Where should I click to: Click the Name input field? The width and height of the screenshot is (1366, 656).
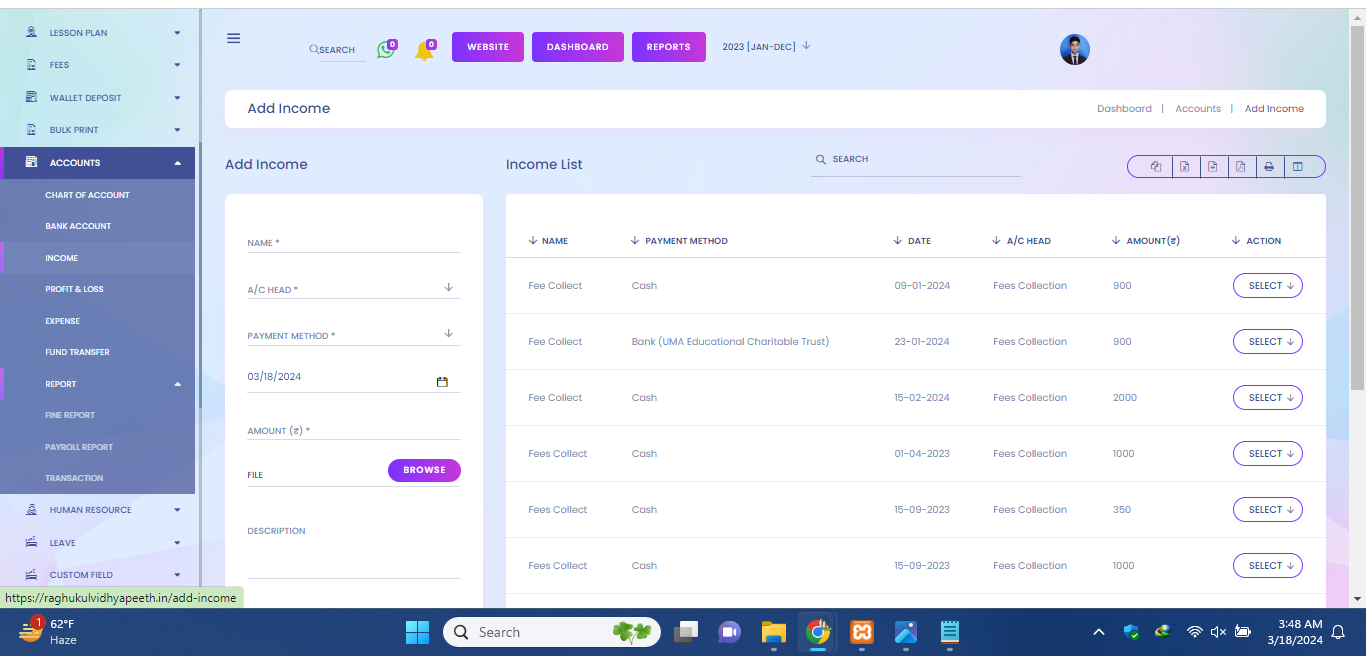pyautogui.click(x=353, y=243)
